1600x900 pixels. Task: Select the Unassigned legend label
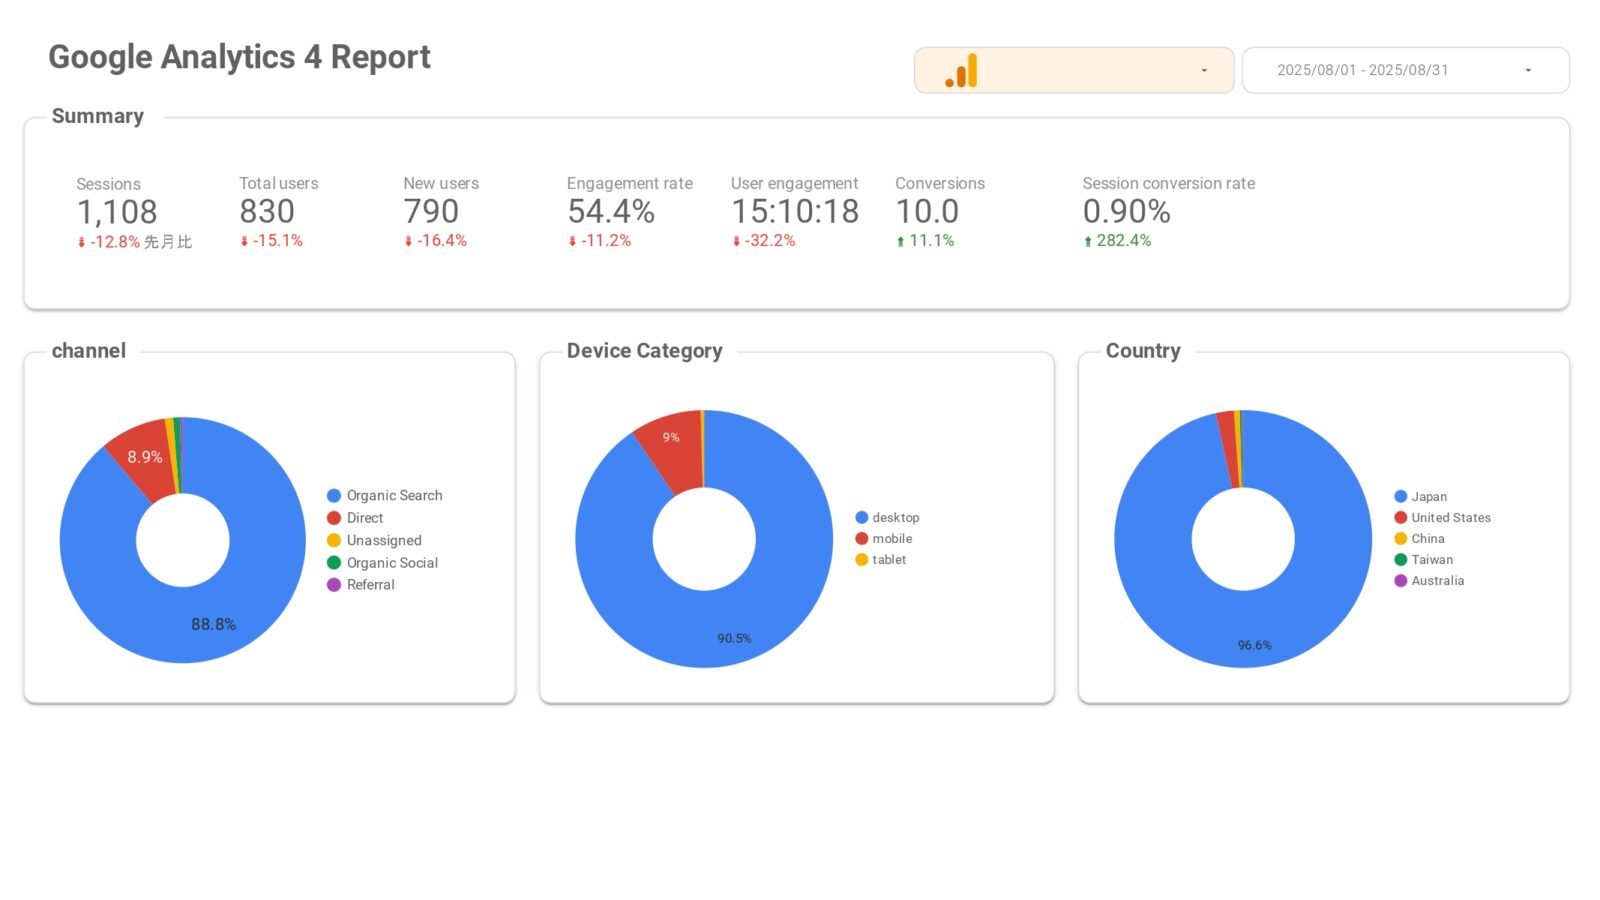tap(384, 540)
